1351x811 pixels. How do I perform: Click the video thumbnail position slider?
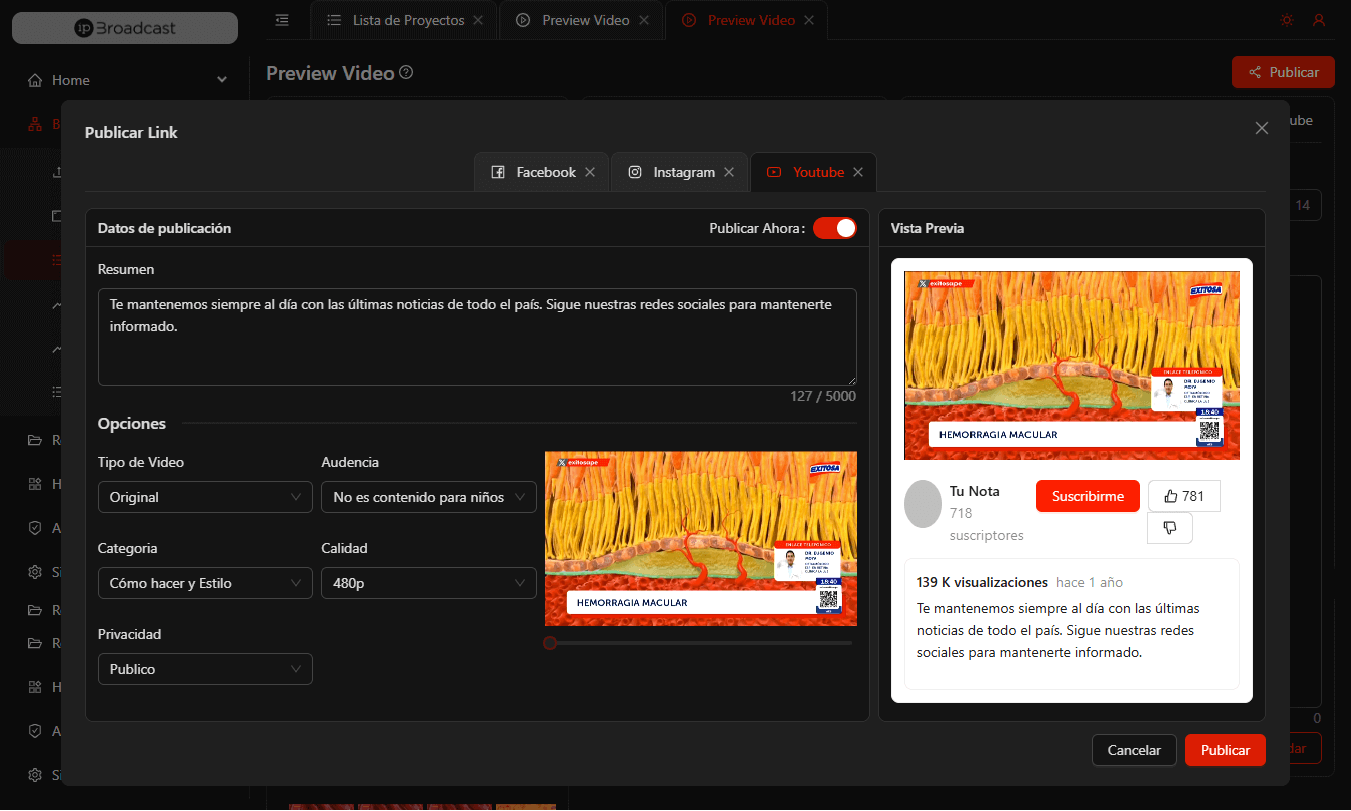click(699, 643)
